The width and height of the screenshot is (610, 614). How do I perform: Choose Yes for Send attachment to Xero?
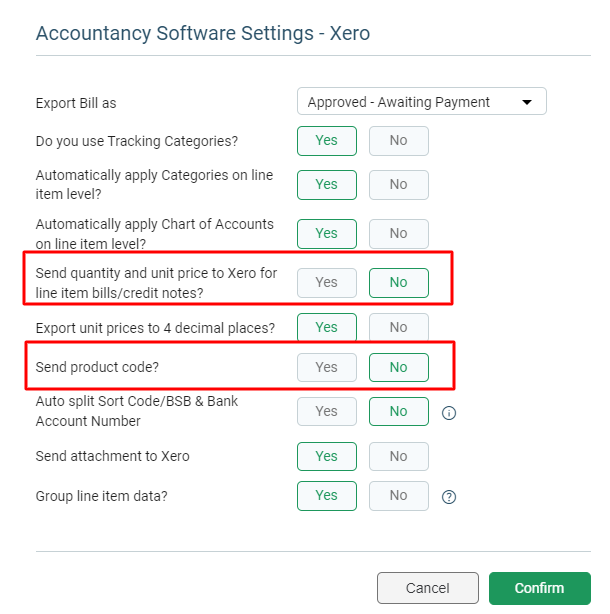pyautogui.click(x=327, y=457)
